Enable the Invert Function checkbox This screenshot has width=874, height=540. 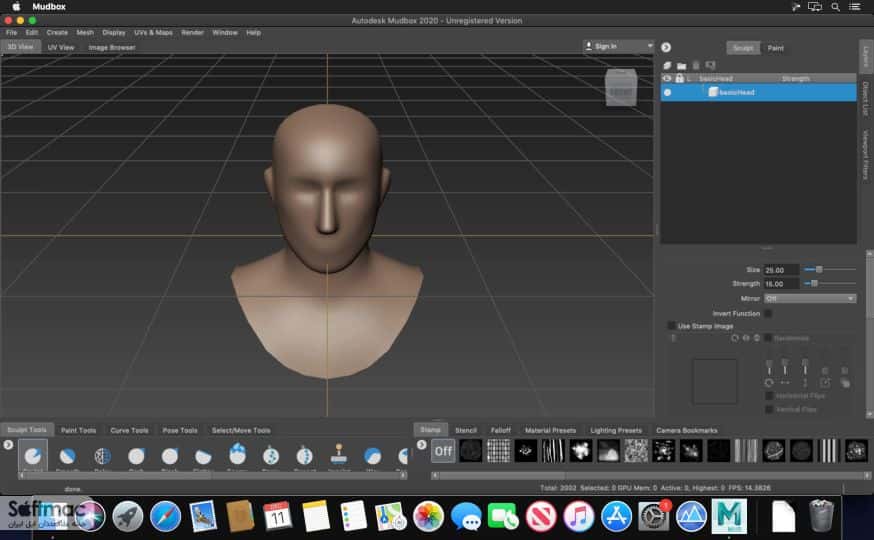coord(768,314)
